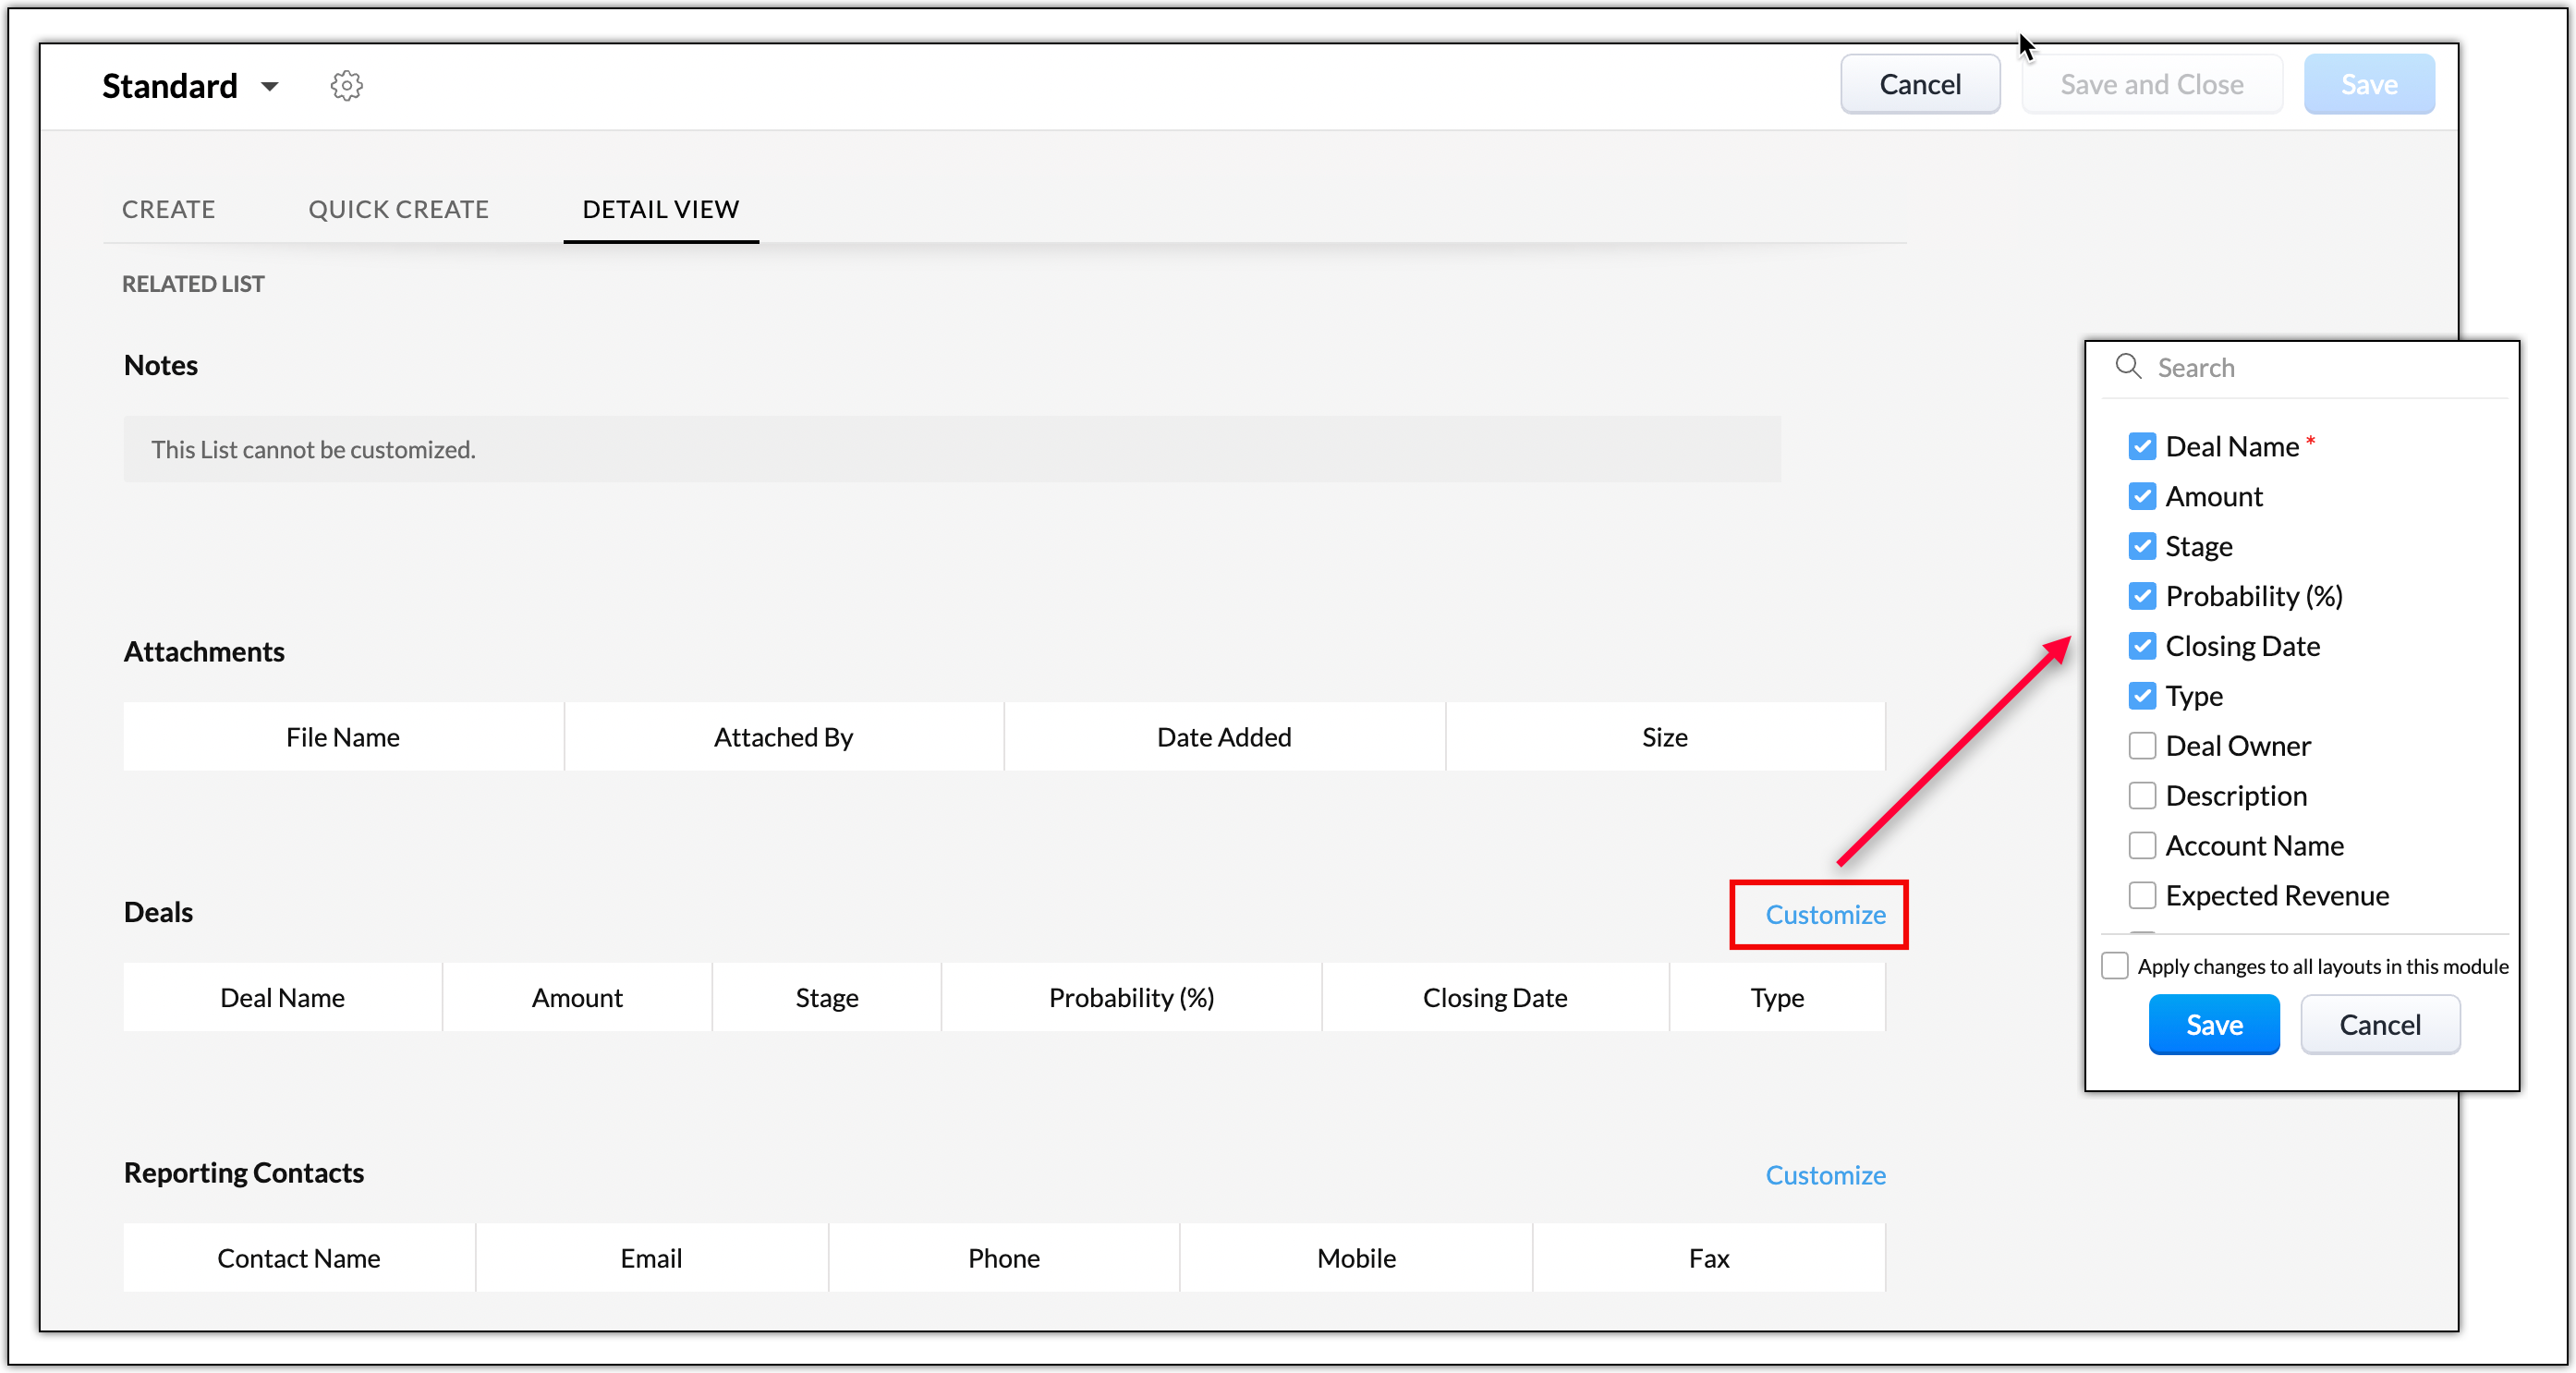Uncheck the Amount field checkbox
This screenshot has height=1373, width=2576.
(2142, 497)
